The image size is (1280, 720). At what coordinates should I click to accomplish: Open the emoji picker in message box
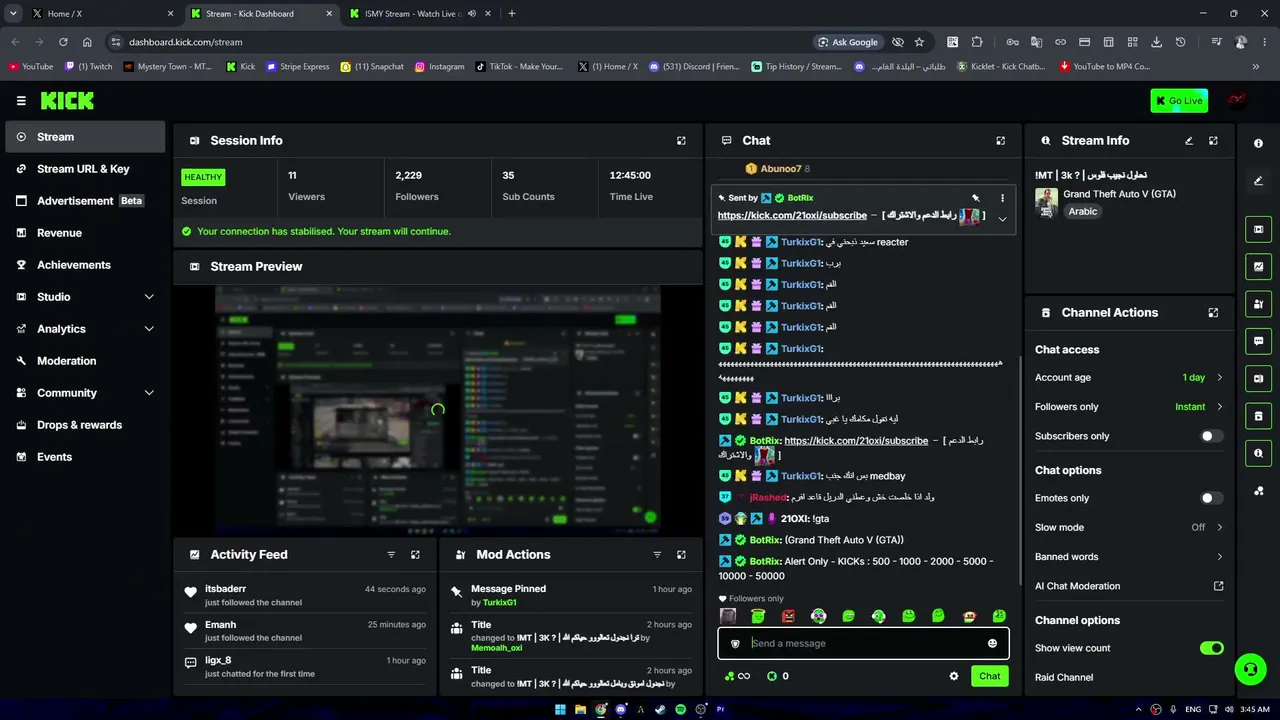click(992, 644)
